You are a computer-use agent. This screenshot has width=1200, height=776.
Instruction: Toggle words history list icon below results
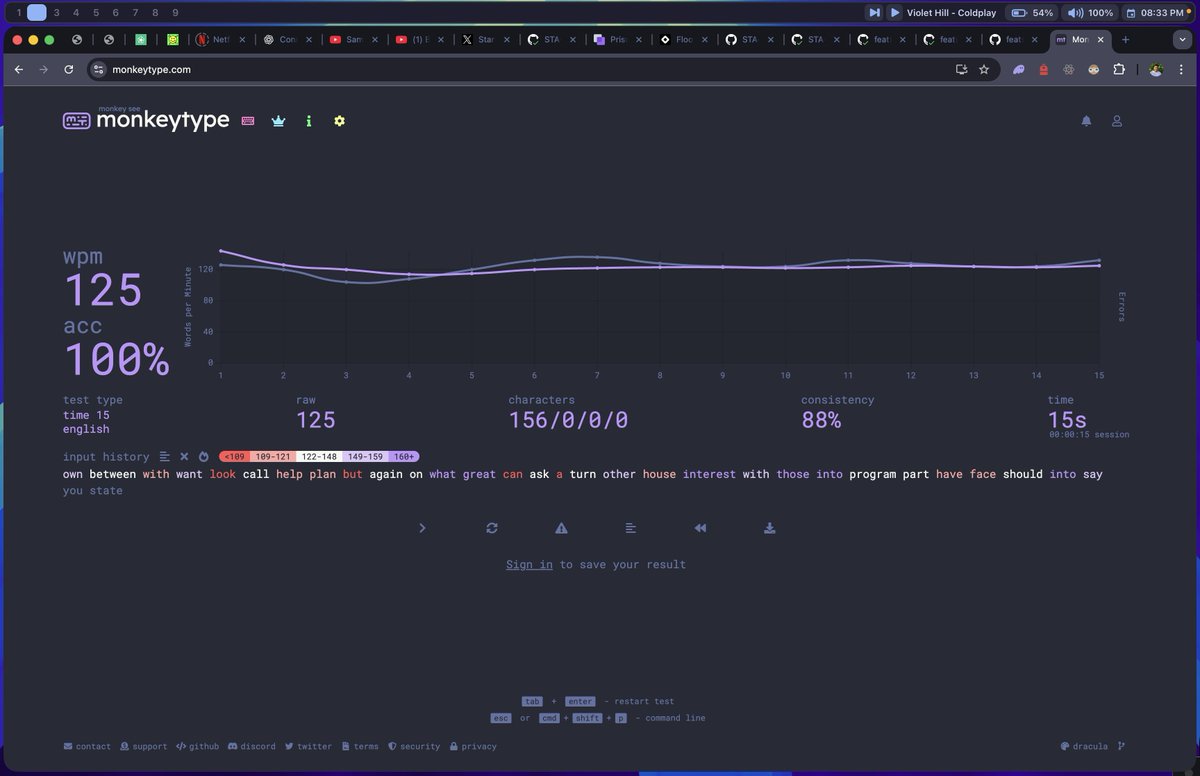click(x=631, y=528)
